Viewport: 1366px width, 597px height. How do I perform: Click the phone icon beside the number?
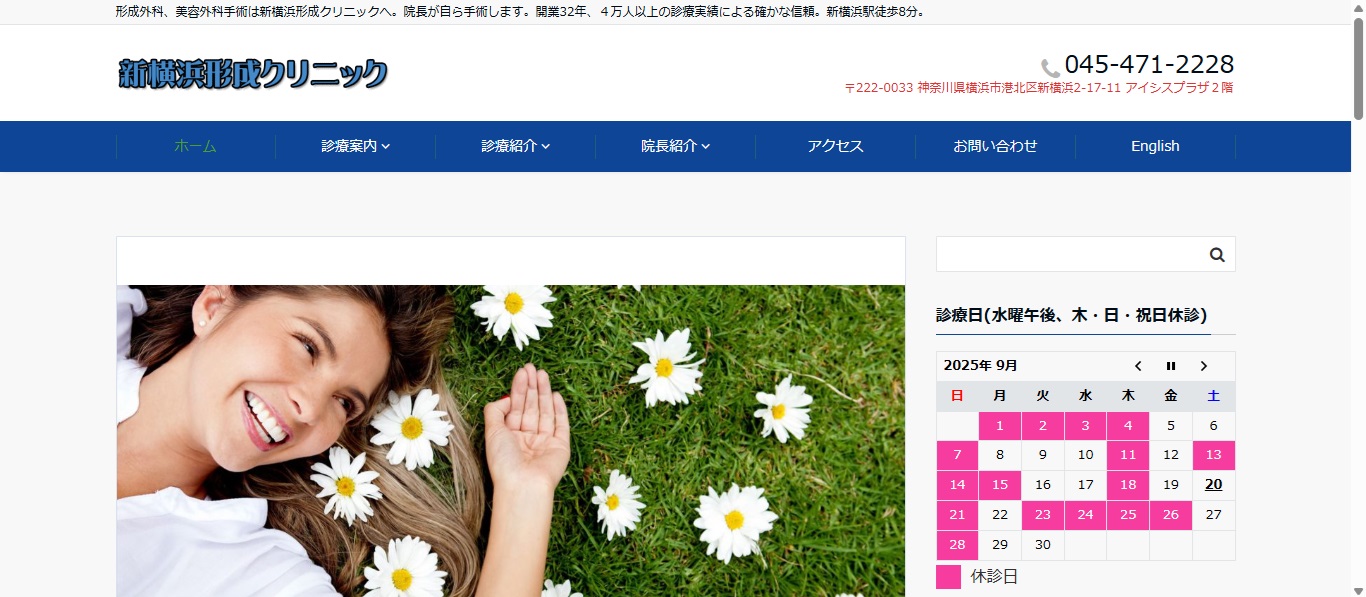click(1050, 68)
